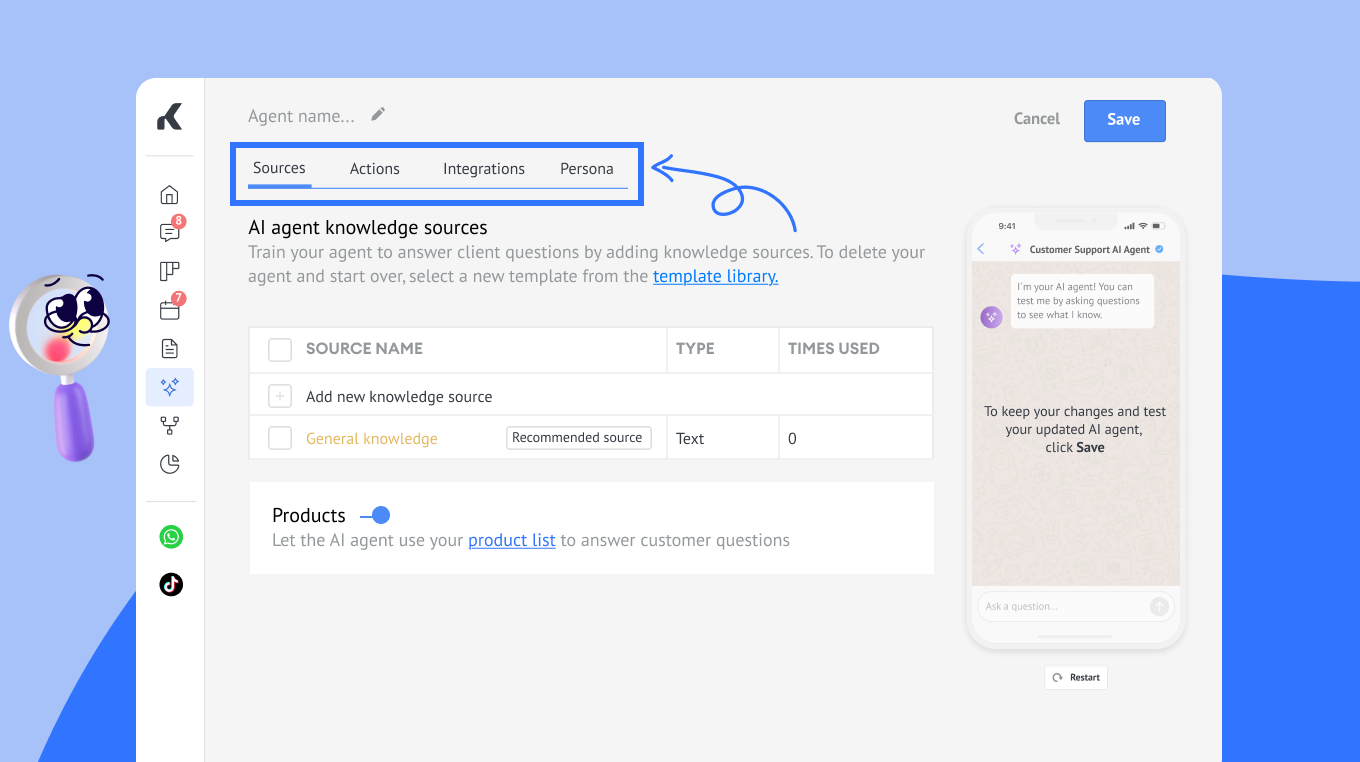Click plus to add new knowledge source

[x=280, y=397]
